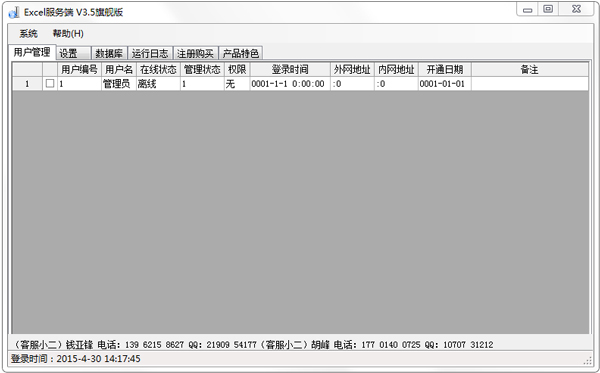600x373 pixels.
Task: Select the :0 cell under 内网地址
Action: [x=396, y=84]
